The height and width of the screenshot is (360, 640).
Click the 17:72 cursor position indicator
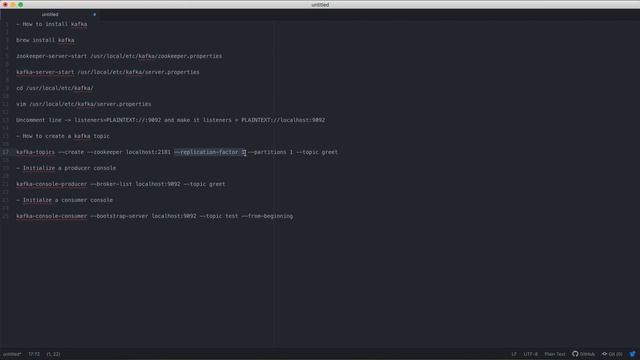[x=34, y=354]
